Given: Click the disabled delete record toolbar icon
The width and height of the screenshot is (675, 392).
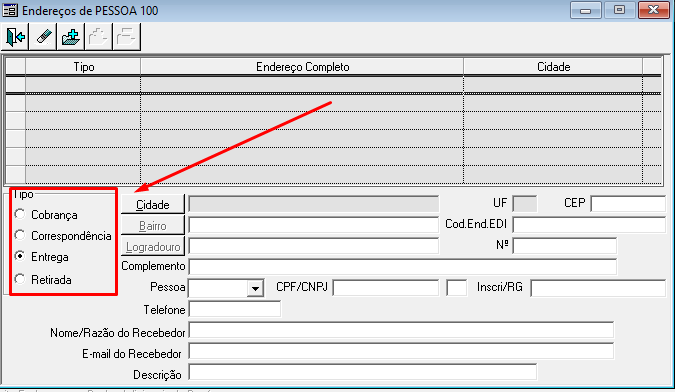Looking at the screenshot, I should (127, 37).
